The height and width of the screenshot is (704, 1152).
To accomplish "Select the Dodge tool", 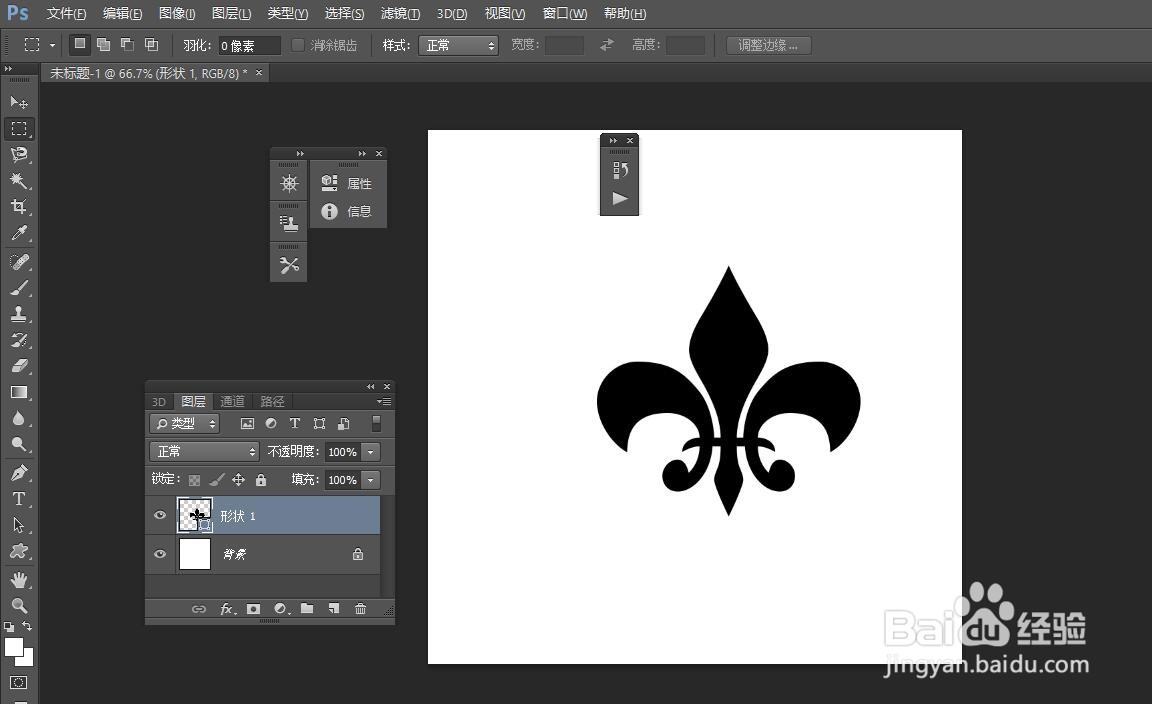I will [x=19, y=444].
